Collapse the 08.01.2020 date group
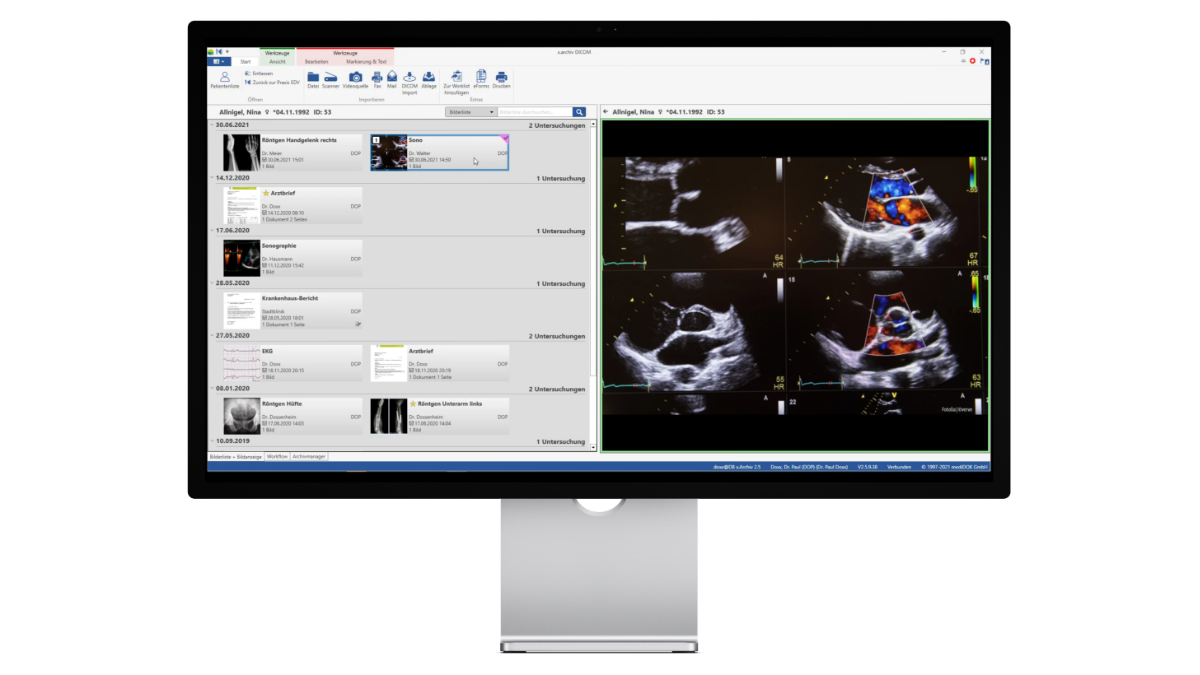 [211, 389]
